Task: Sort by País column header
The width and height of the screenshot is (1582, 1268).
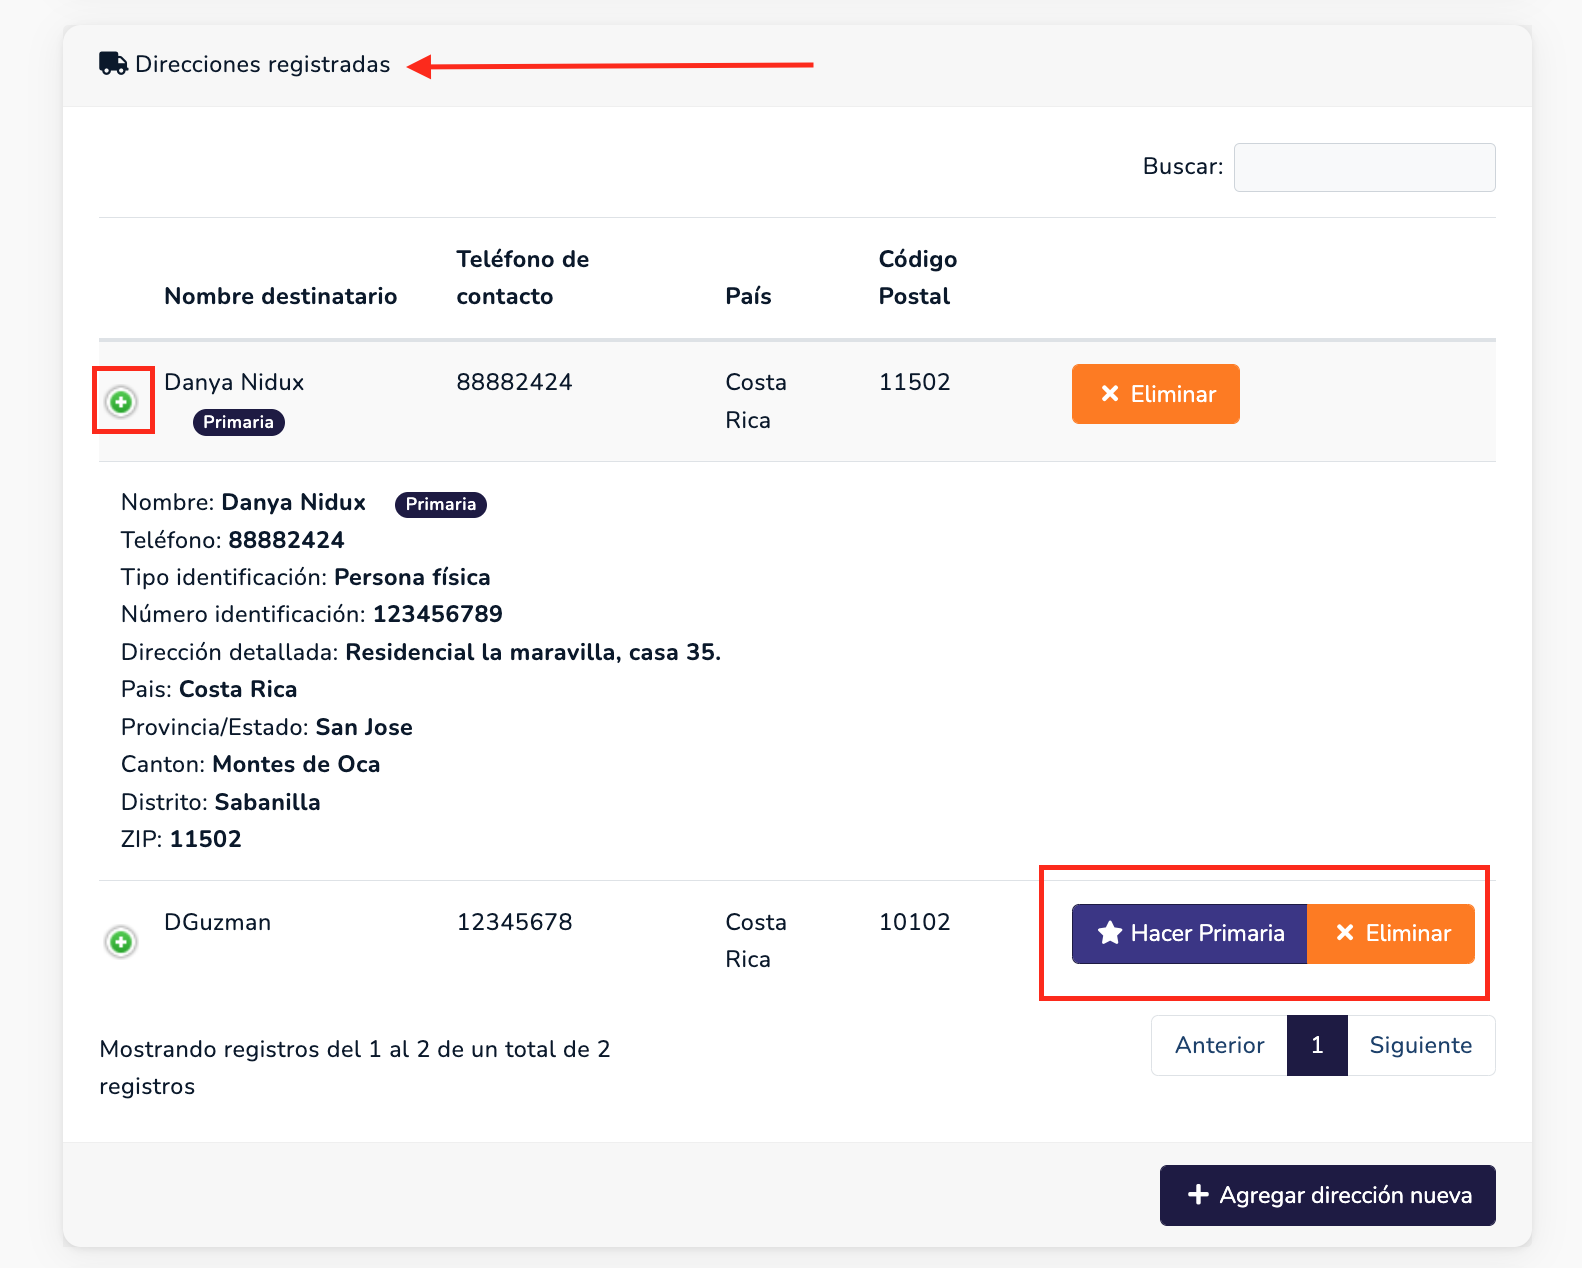Action: pyautogui.click(x=749, y=296)
